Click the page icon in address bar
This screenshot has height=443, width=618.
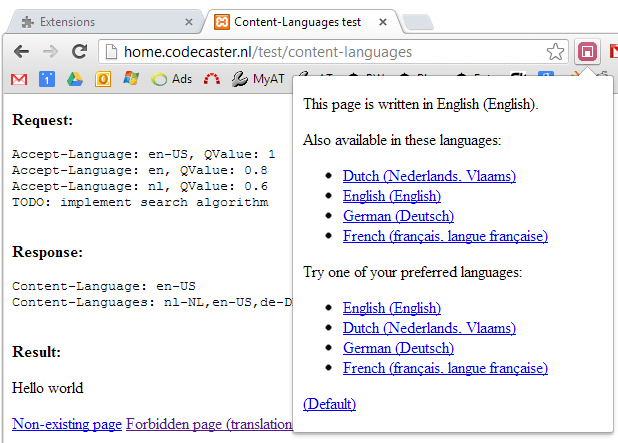click(112, 52)
